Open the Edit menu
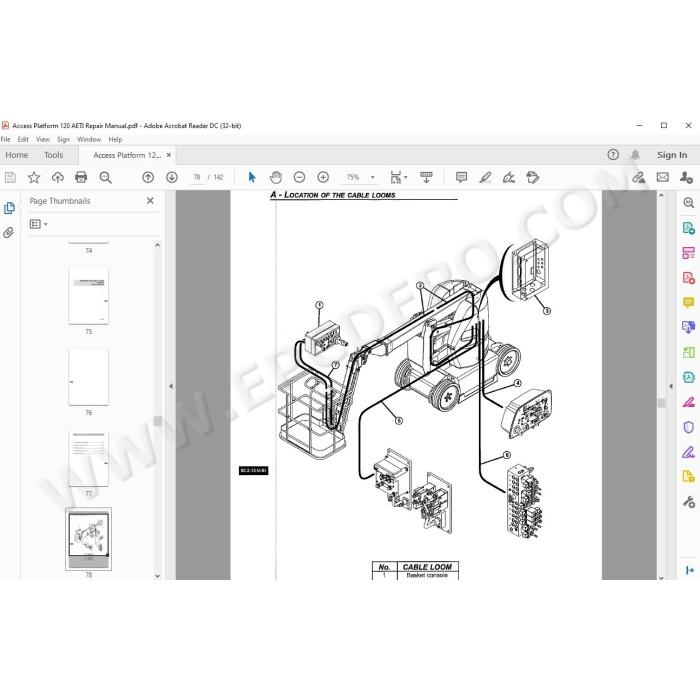This screenshot has height=700, width=700. click(23, 139)
